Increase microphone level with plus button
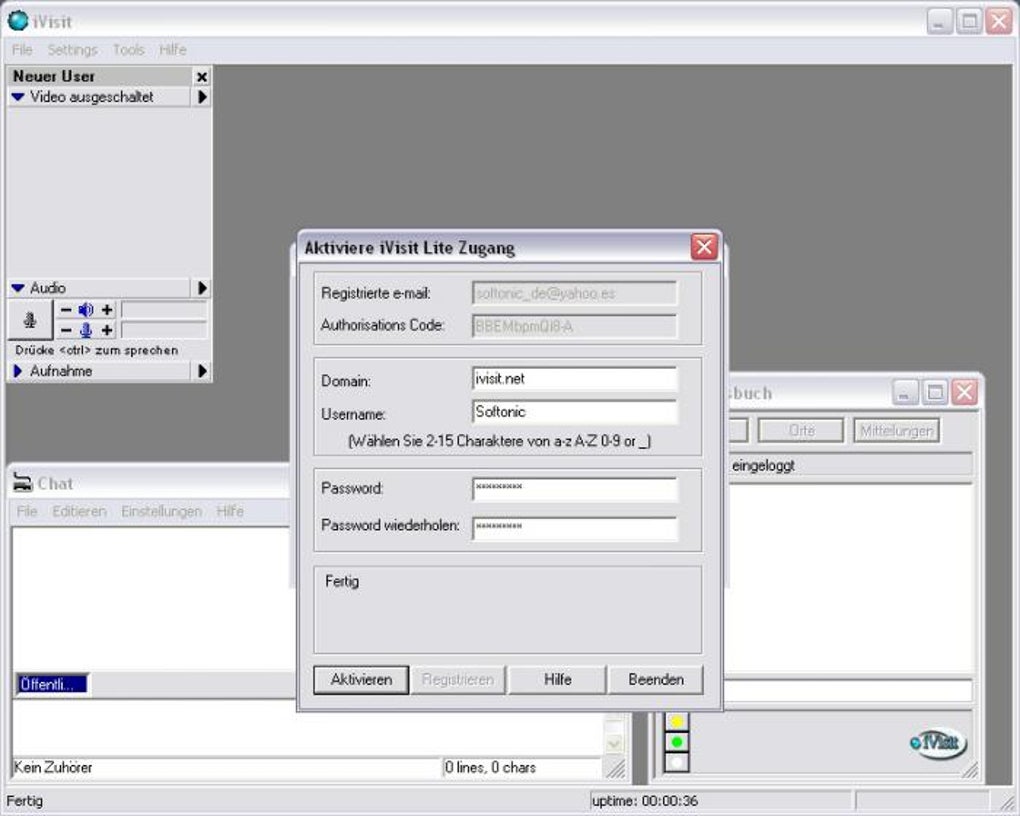1020x816 pixels. [107, 331]
